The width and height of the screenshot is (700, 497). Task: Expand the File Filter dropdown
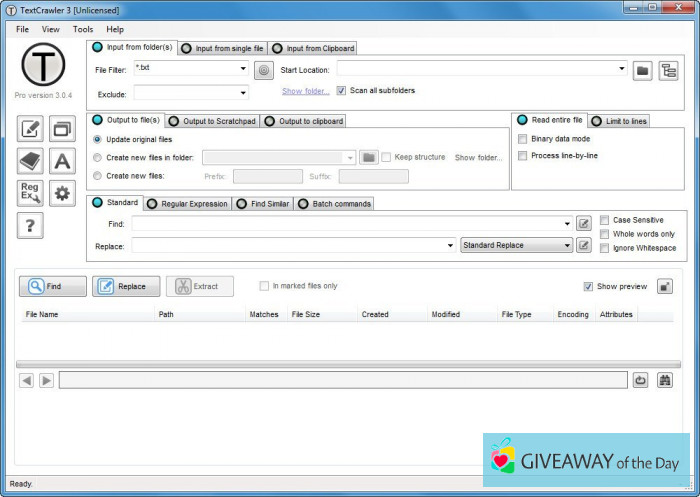click(x=243, y=69)
